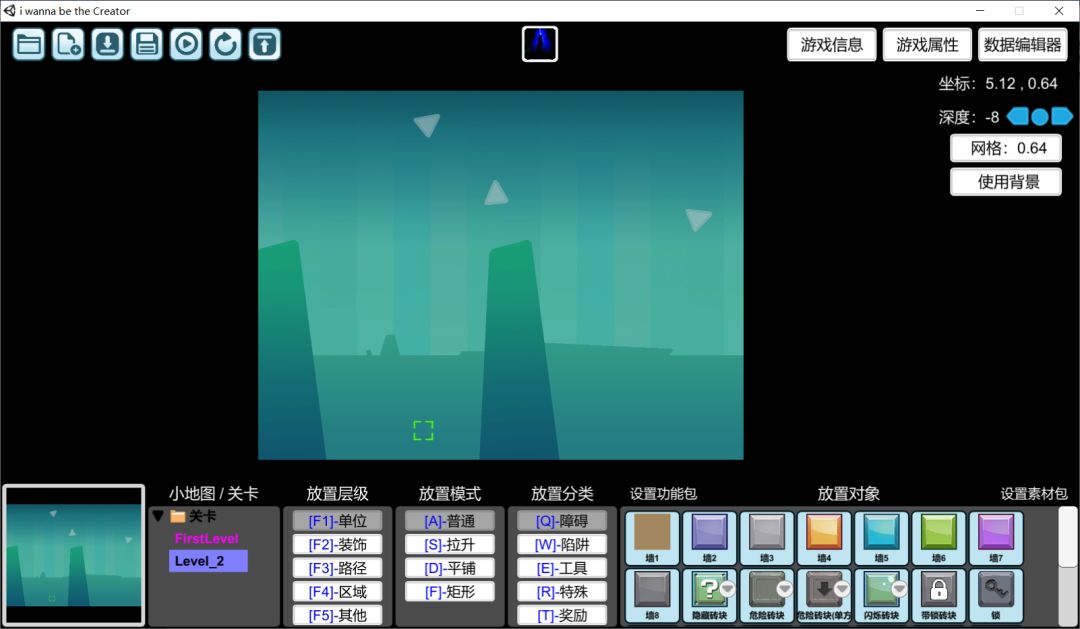
Task: Open the 游戏信息 tab
Action: pyautogui.click(x=832, y=45)
